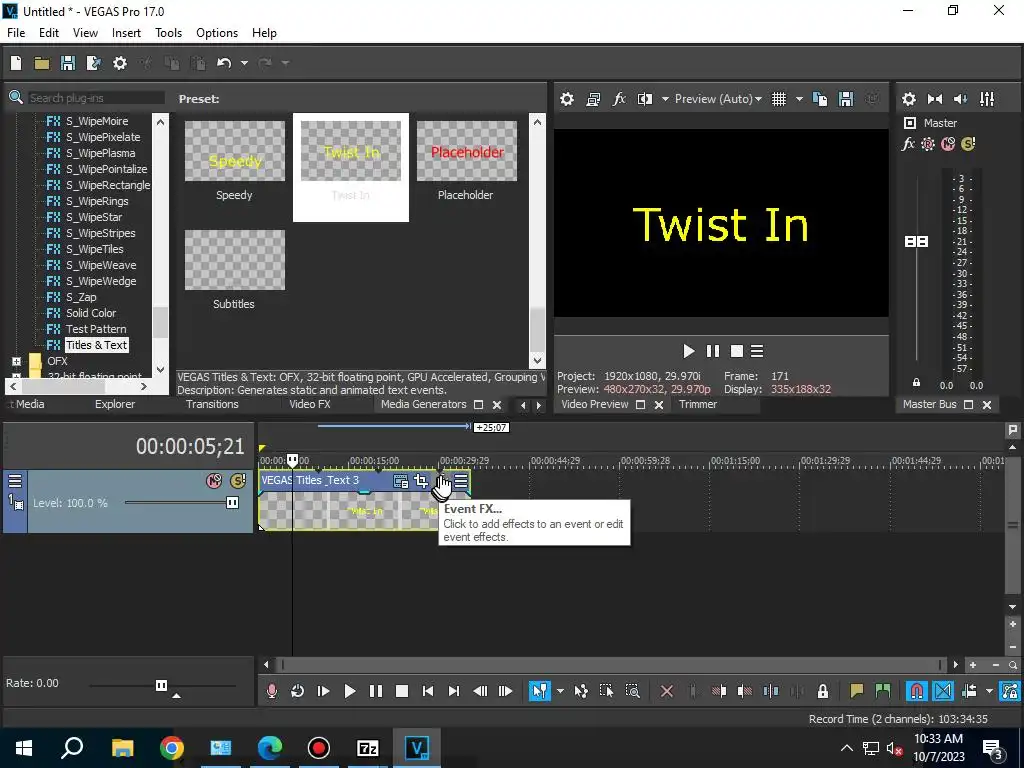The height and width of the screenshot is (768, 1024).
Task: Save preview snapshot to file icon
Action: [x=846, y=99]
